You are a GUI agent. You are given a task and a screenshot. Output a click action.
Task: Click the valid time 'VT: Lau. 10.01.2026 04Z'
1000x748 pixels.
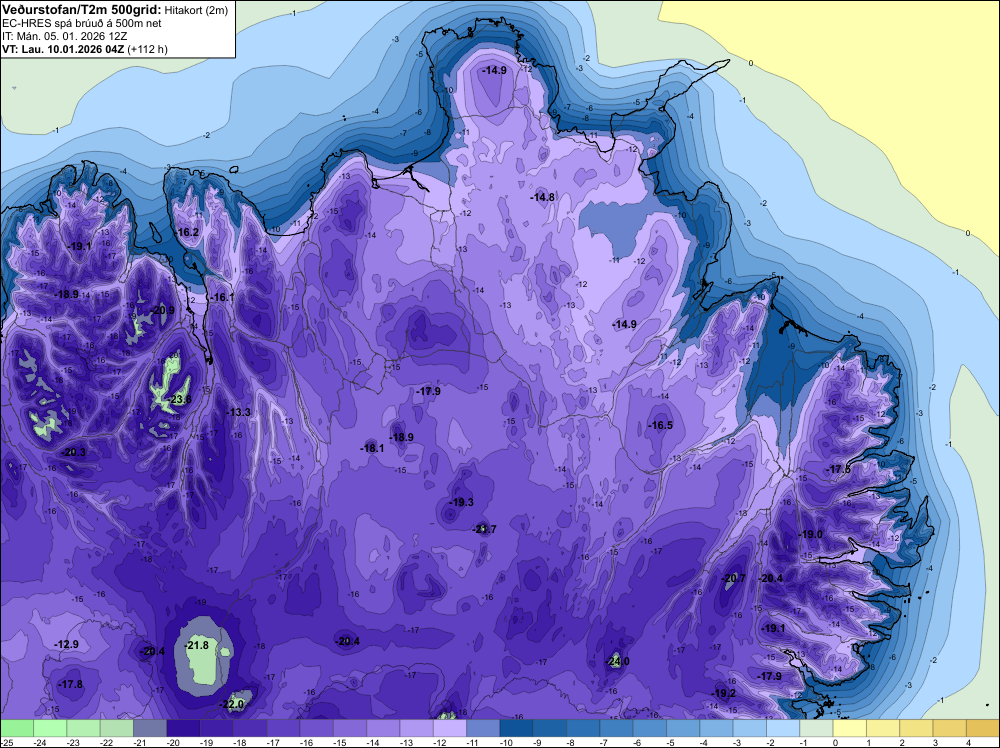[63, 49]
